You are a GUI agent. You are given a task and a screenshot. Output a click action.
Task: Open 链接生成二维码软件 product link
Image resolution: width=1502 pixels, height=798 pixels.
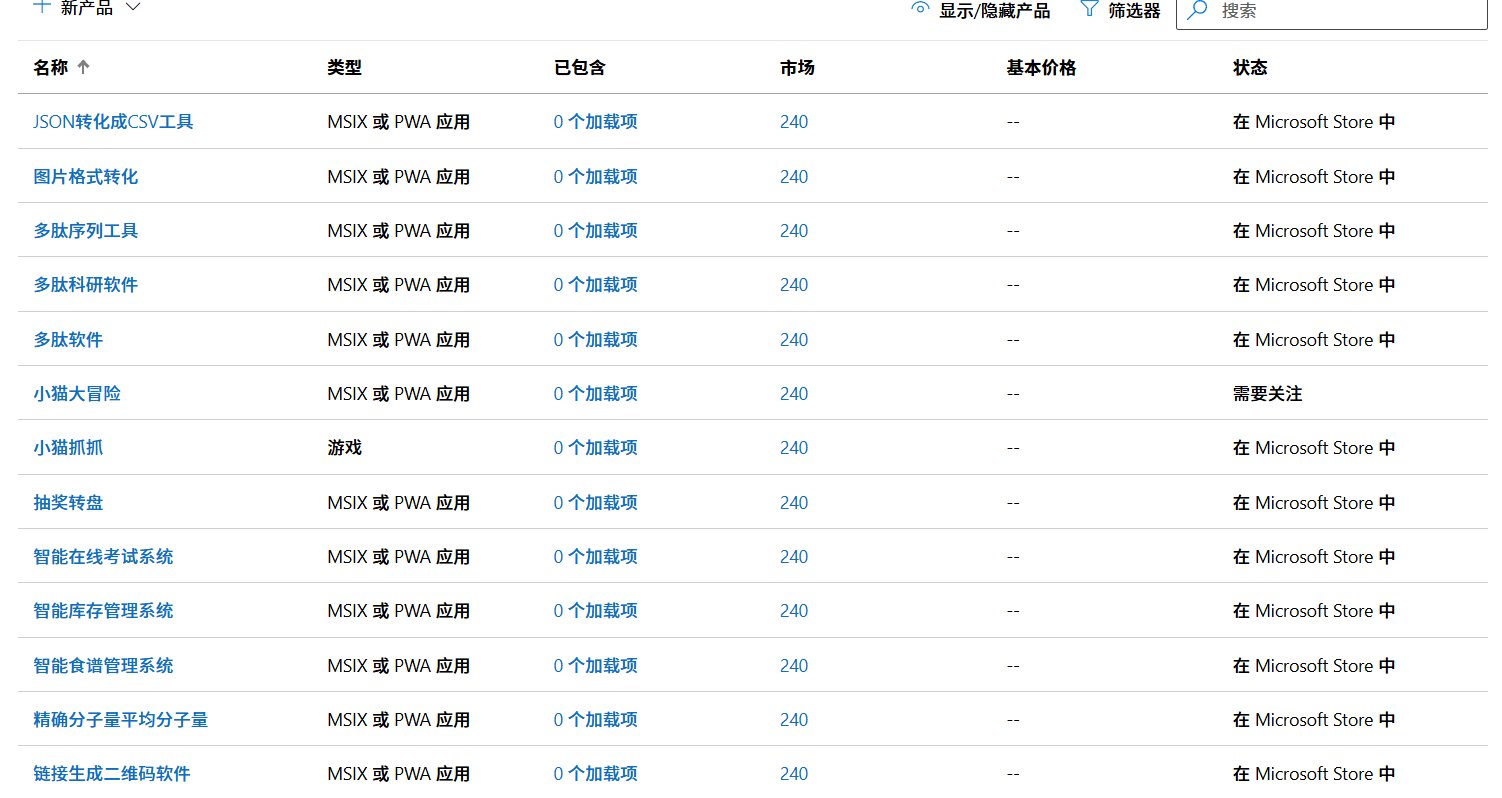[112, 774]
